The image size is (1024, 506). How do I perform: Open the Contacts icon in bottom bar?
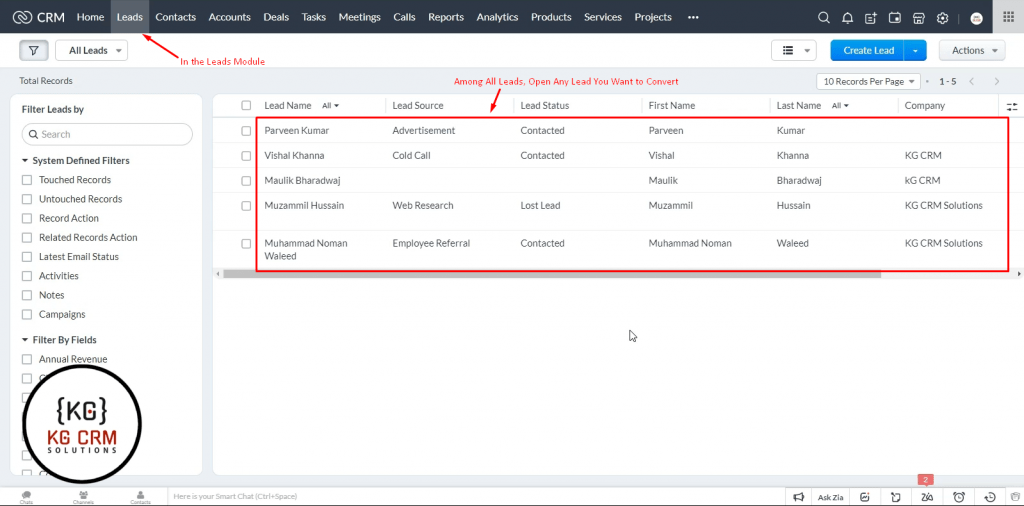coord(140,497)
